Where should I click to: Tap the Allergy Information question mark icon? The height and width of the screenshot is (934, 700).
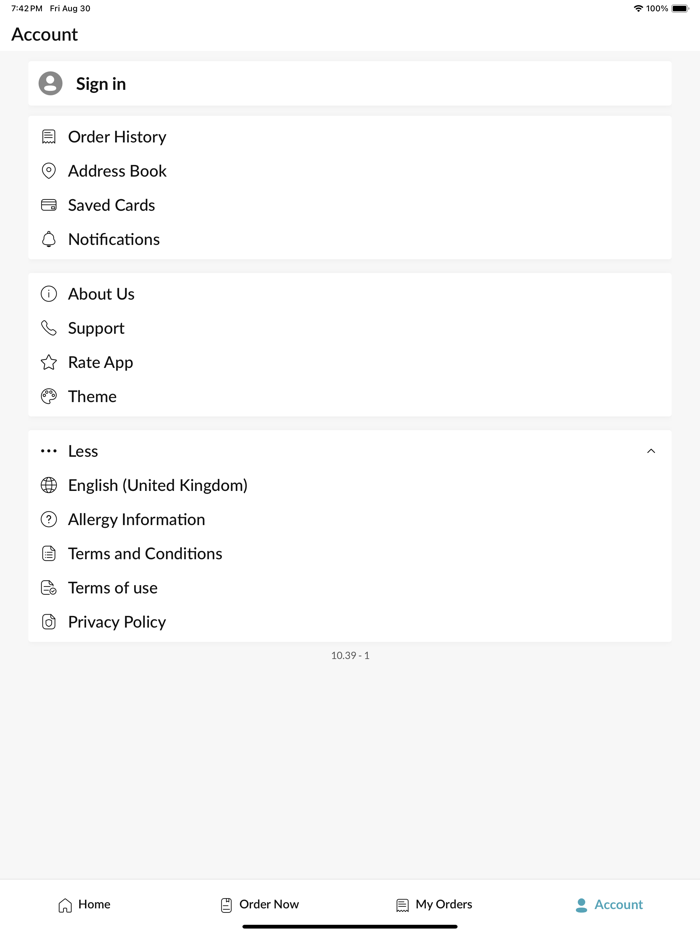pos(49,520)
